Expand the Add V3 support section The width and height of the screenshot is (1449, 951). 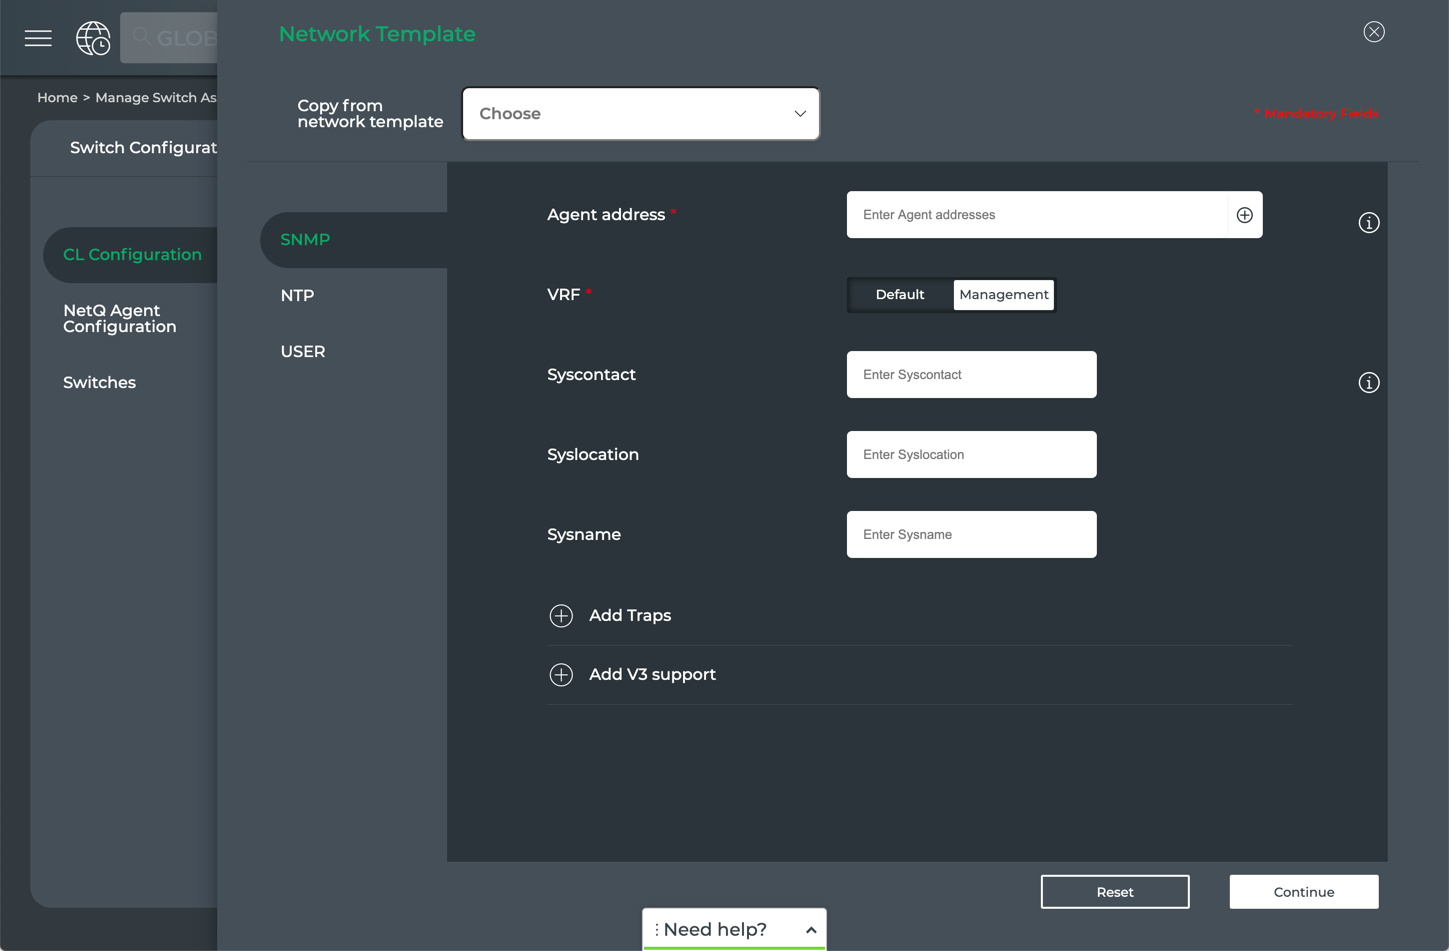(x=652, y=675)
